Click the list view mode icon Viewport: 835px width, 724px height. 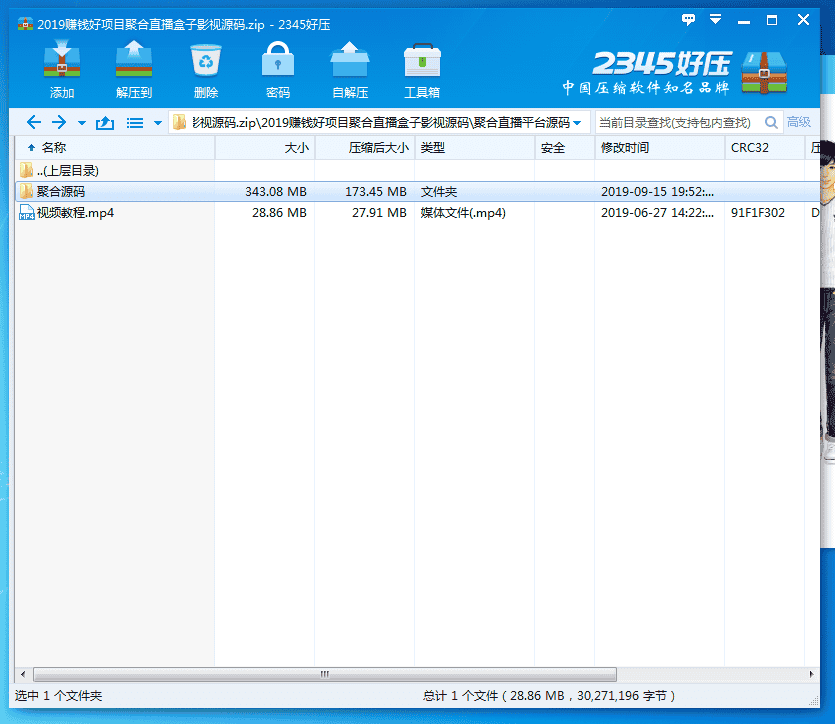coord(135,123)
